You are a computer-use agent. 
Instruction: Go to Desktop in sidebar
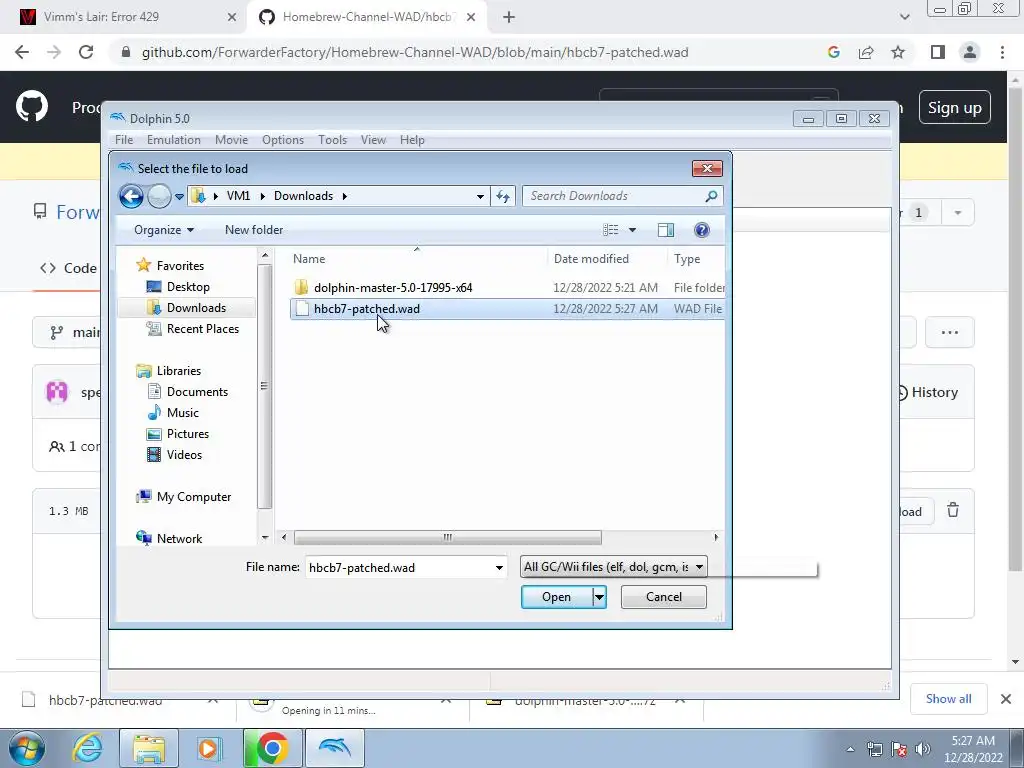pos(188,287)
